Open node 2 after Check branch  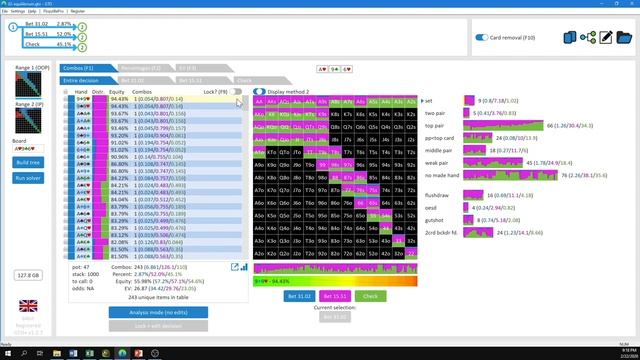[82, 47]
